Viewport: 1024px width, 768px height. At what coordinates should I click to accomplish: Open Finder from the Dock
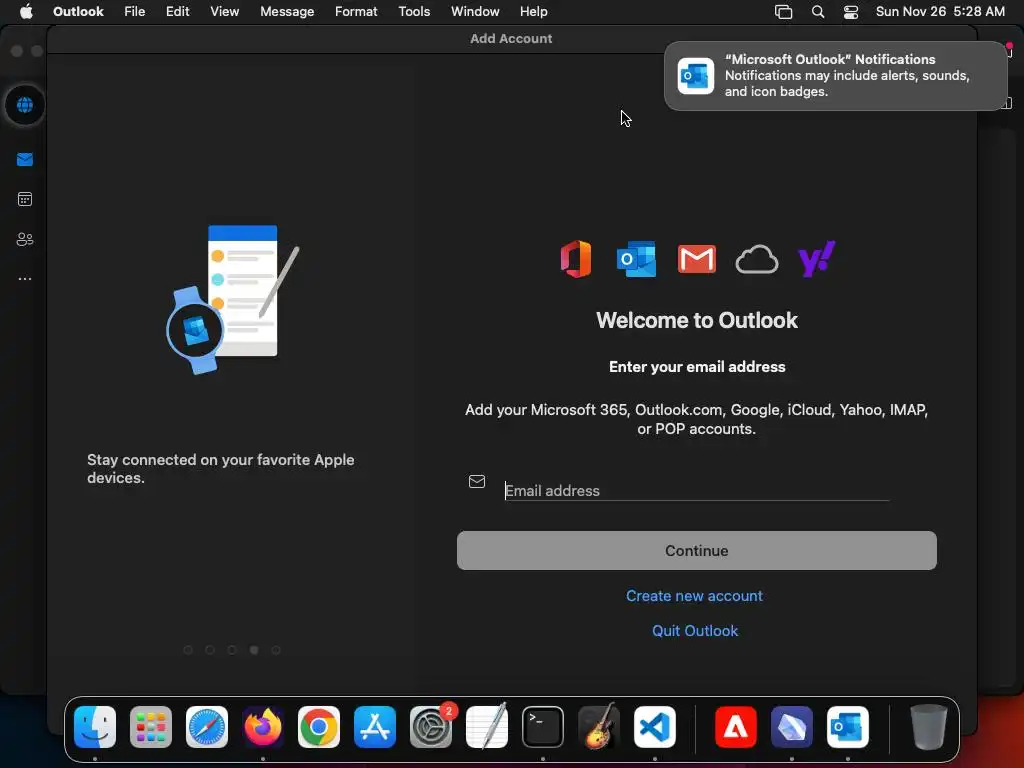click(95, 727)
